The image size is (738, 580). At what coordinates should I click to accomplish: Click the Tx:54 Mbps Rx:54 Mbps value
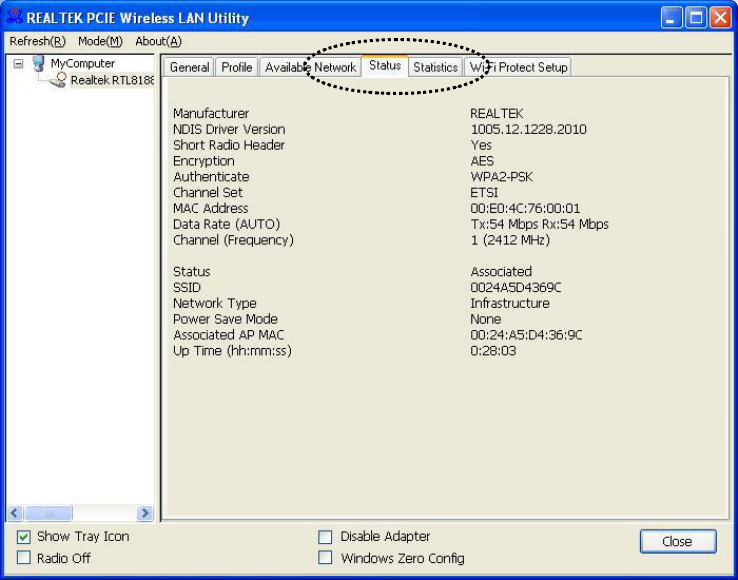point(539,224)
